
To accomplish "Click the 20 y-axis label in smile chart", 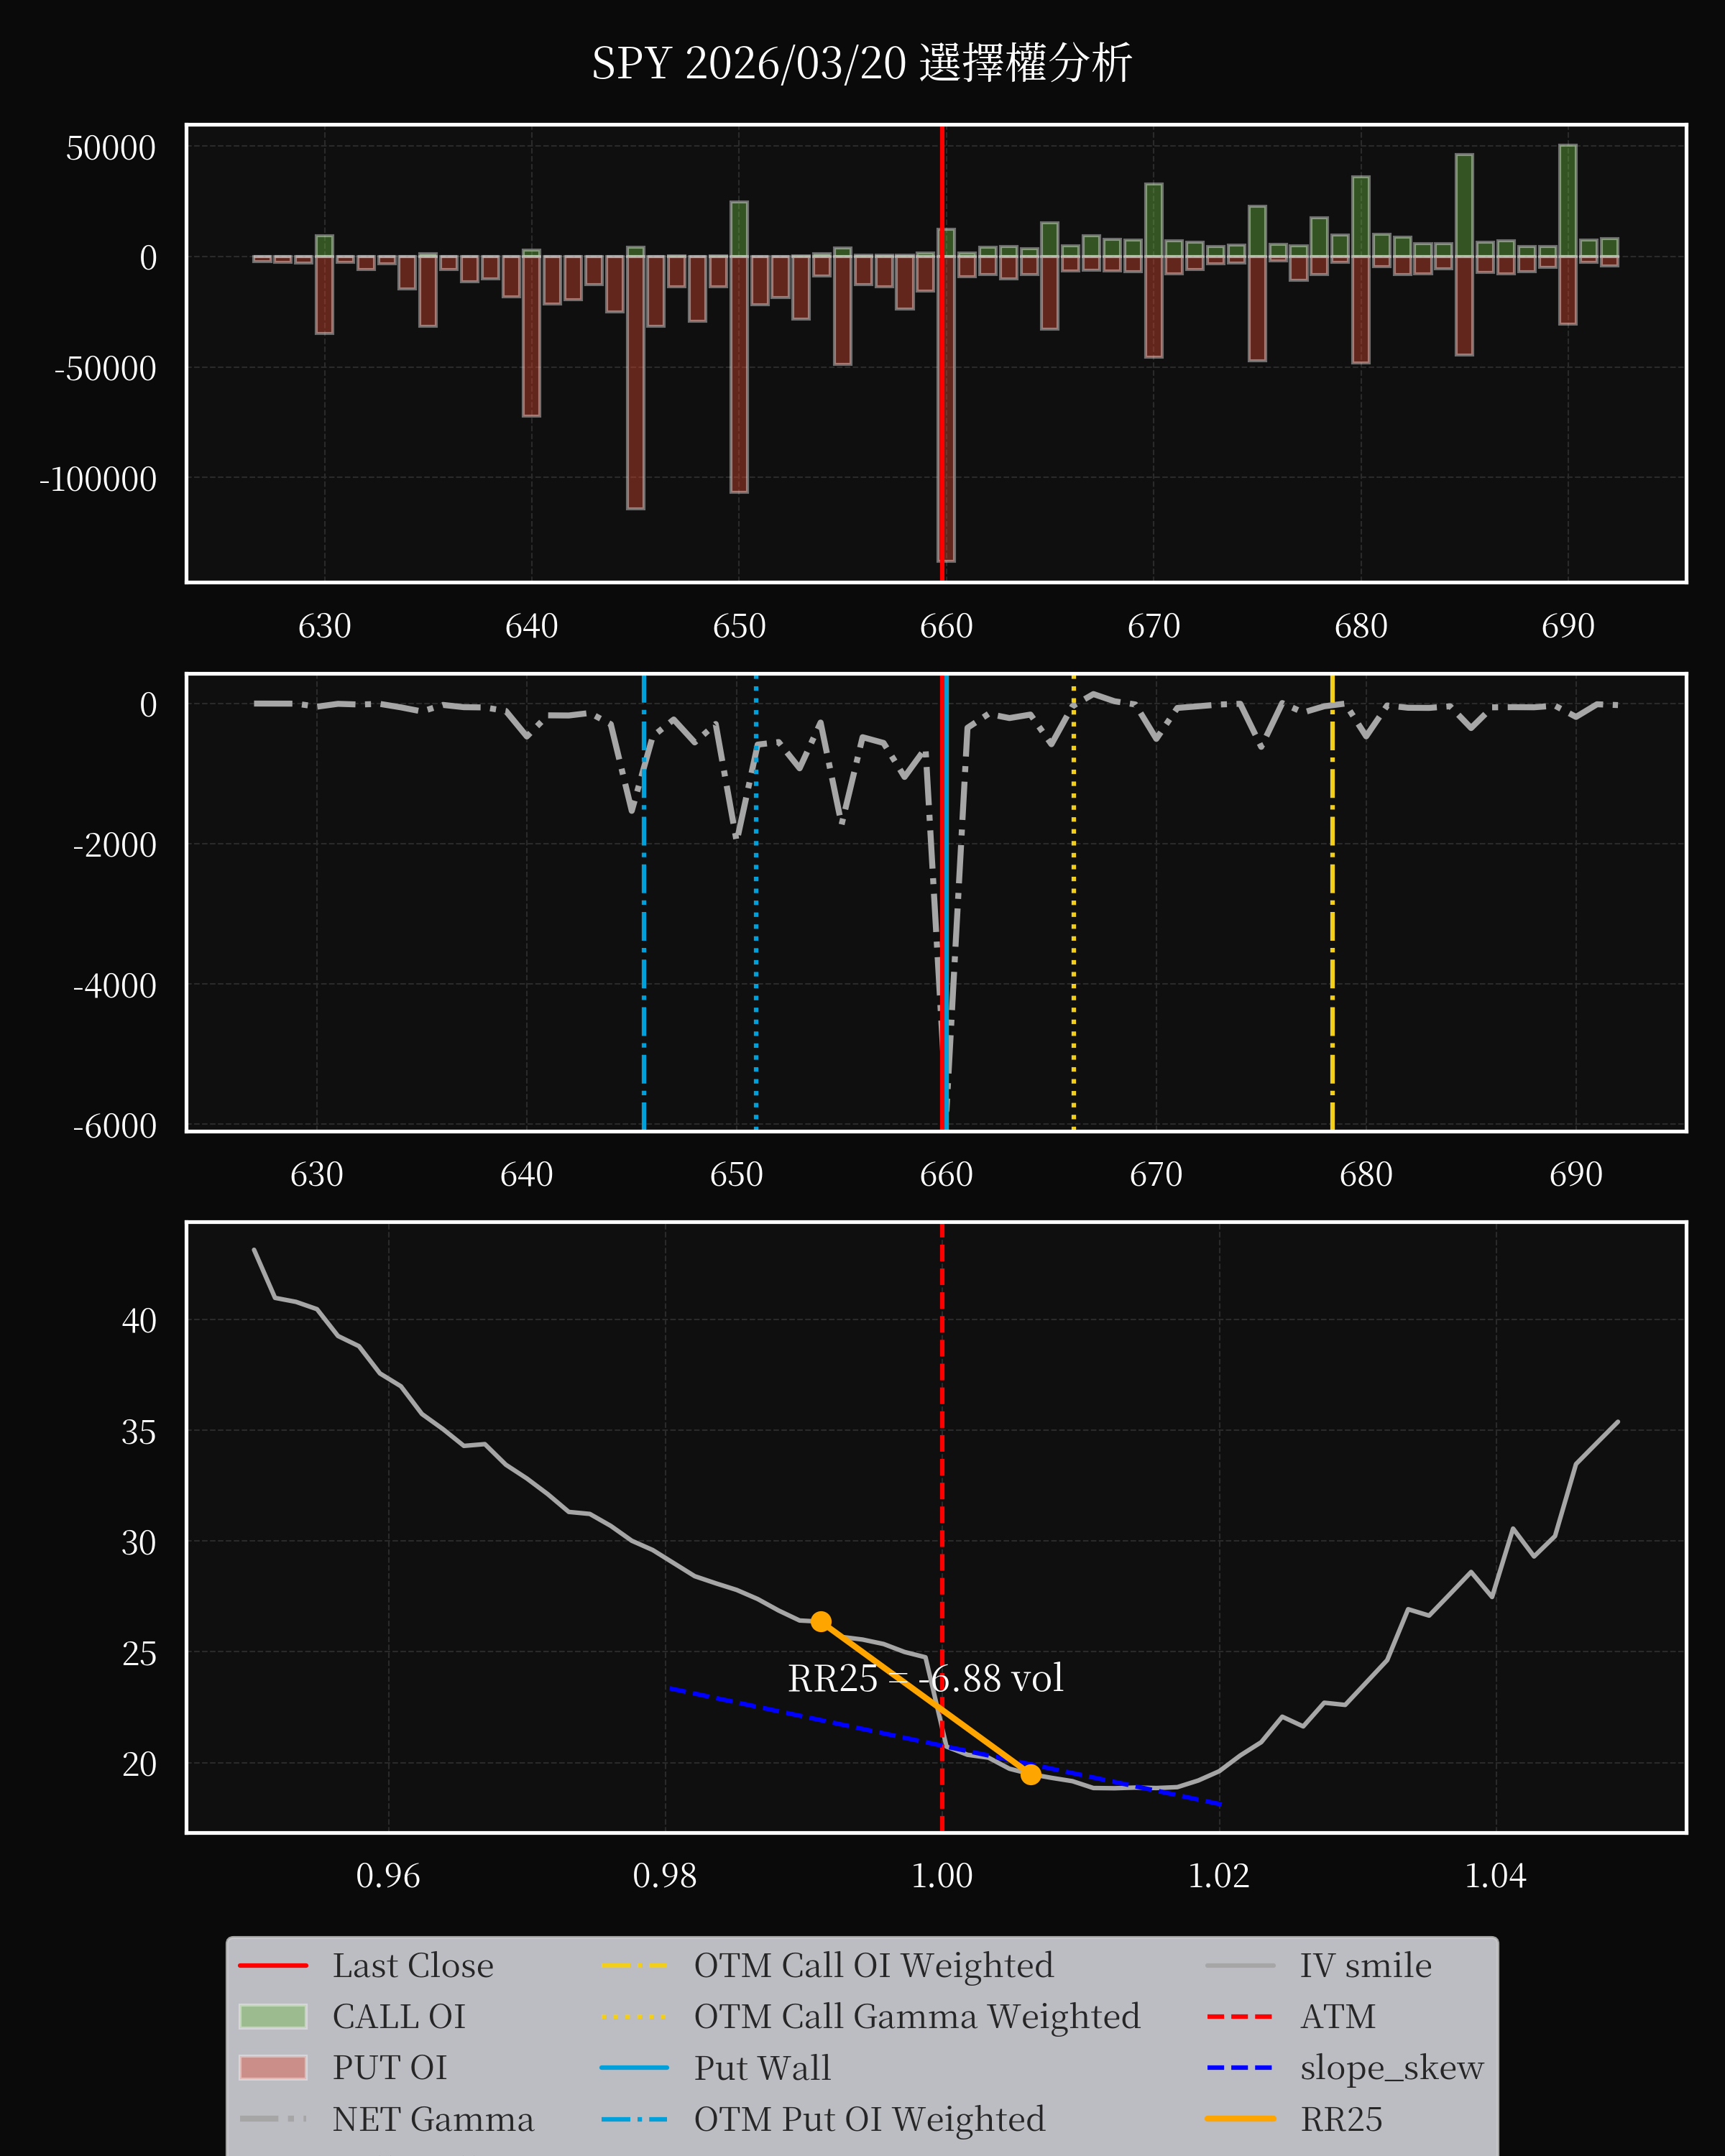I will (x=139, y=1764).
